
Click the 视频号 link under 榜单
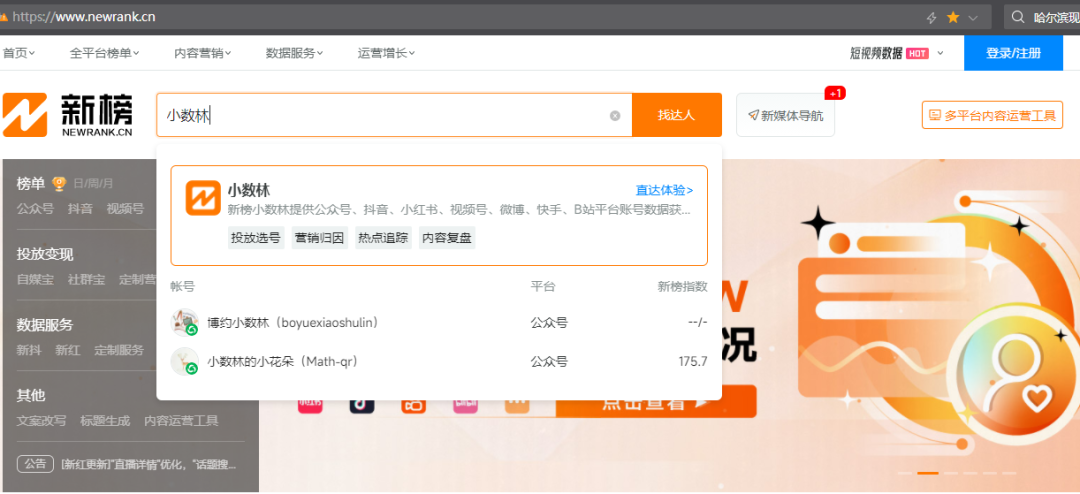tap(125, 209)
